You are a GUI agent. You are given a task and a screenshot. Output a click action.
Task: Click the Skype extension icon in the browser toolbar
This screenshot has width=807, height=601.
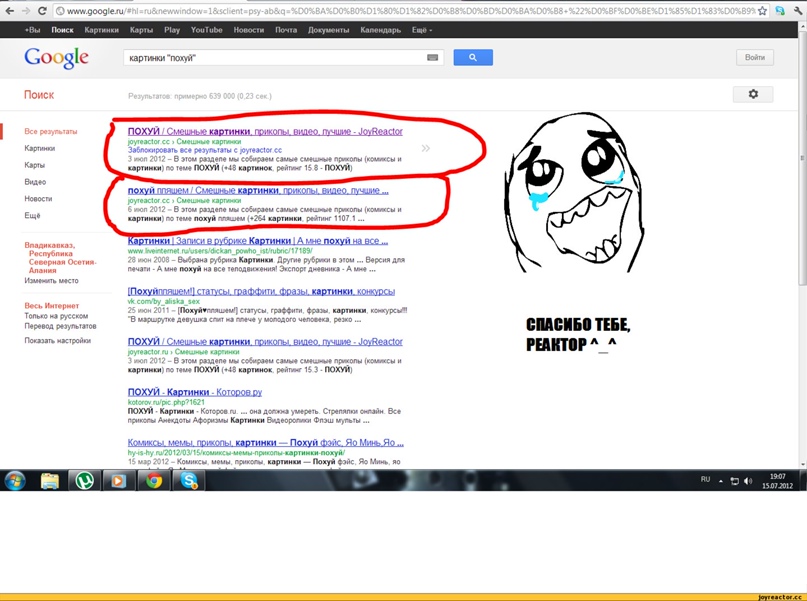pos(780,10)
